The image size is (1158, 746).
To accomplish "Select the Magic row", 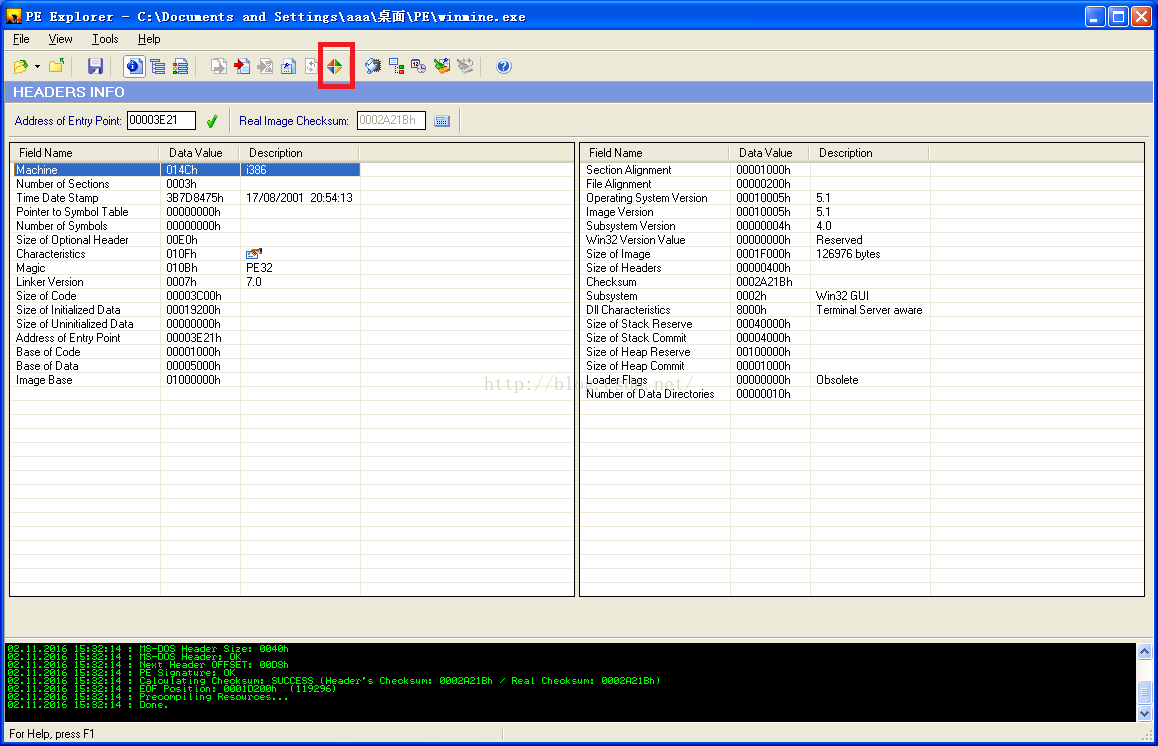I will point(186,268).
